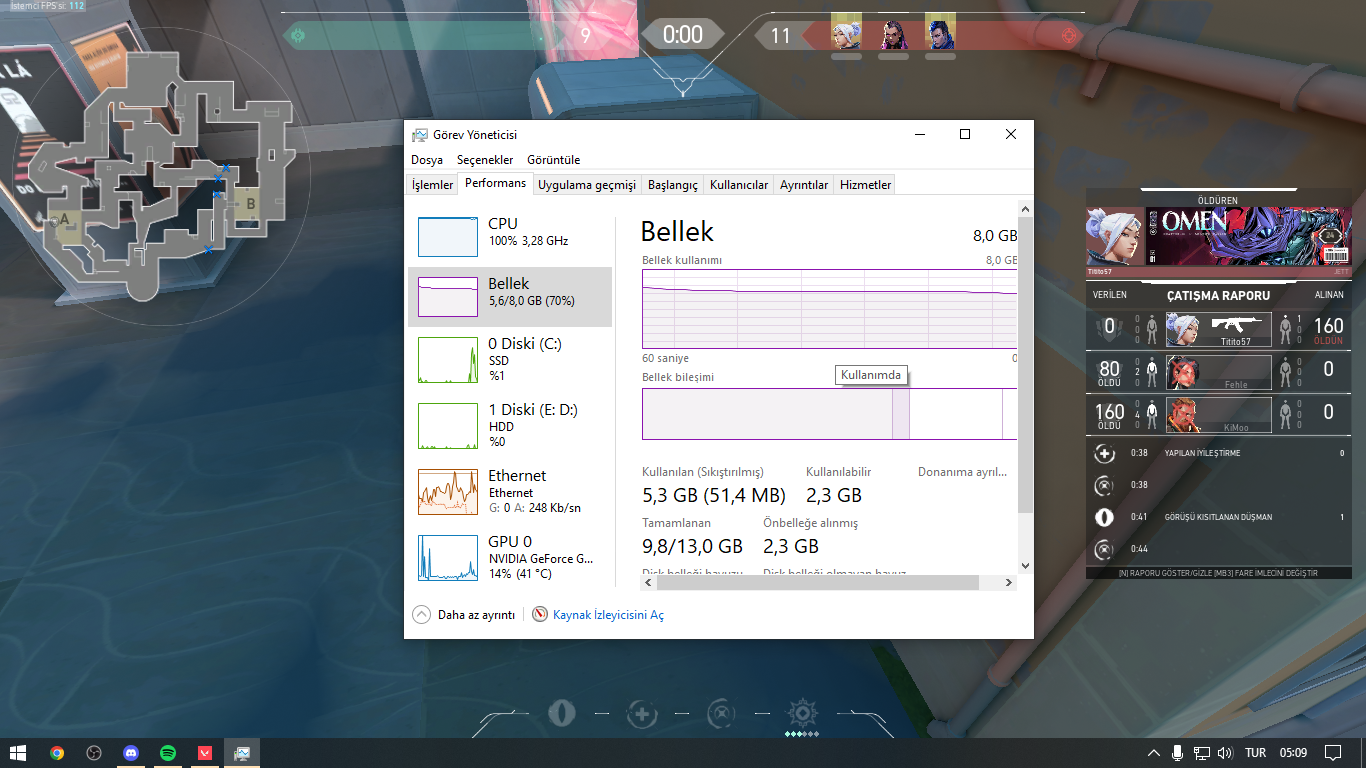Select the Performans tab
This screenshot has width=1366, height=768.
[x=495, y=183]
